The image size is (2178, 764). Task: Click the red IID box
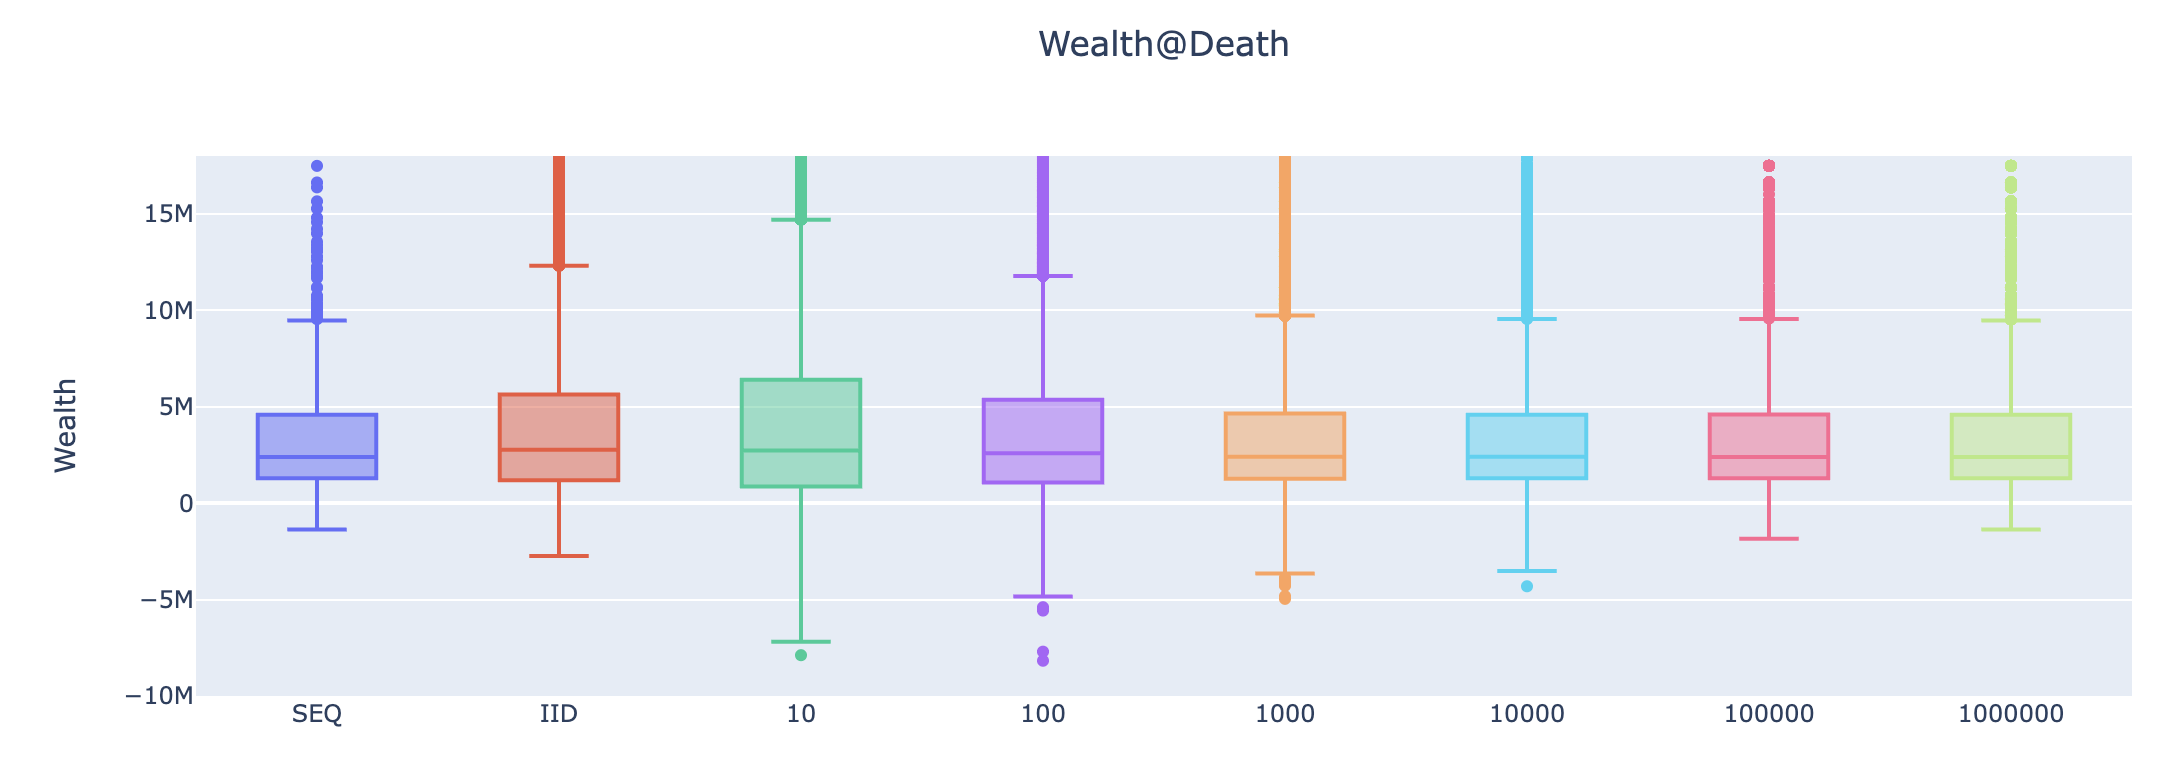tap(559, 437)
